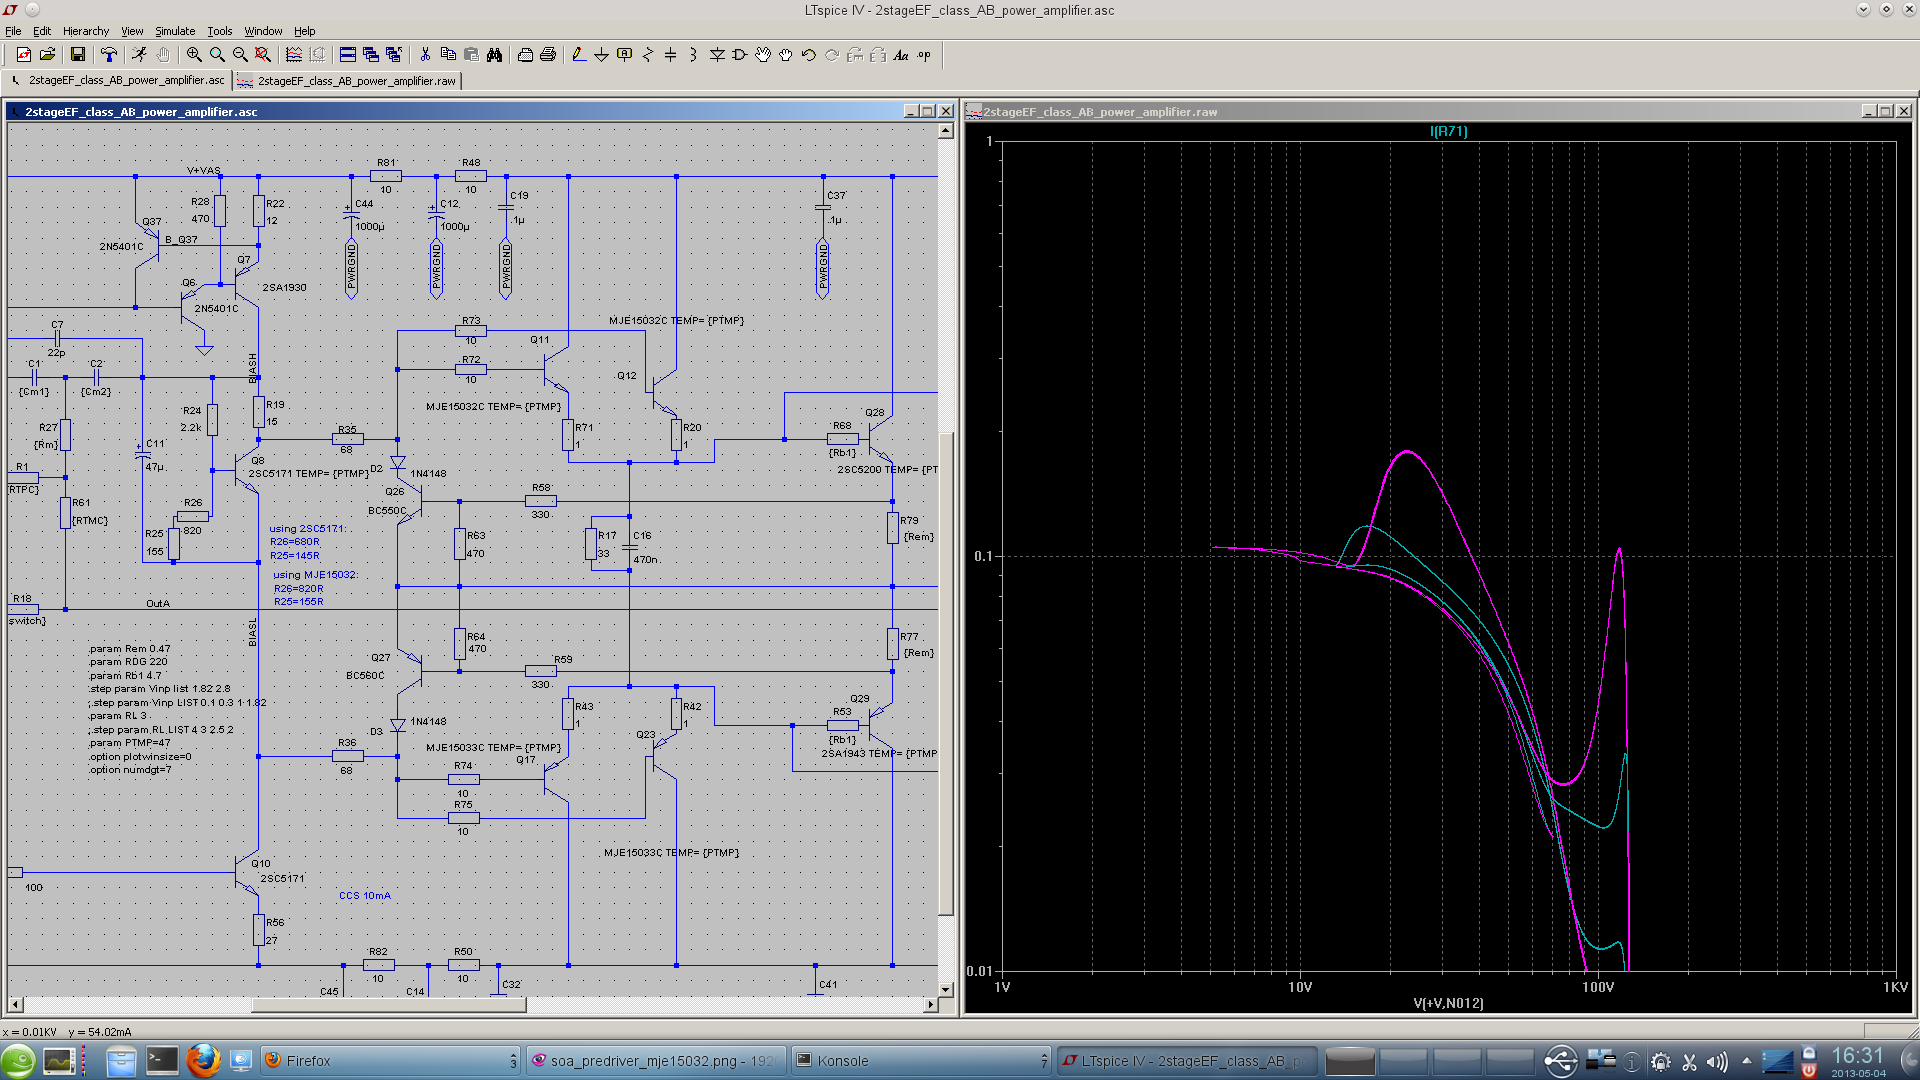Click the I(R71) trace label in plot

[1448, 131]
